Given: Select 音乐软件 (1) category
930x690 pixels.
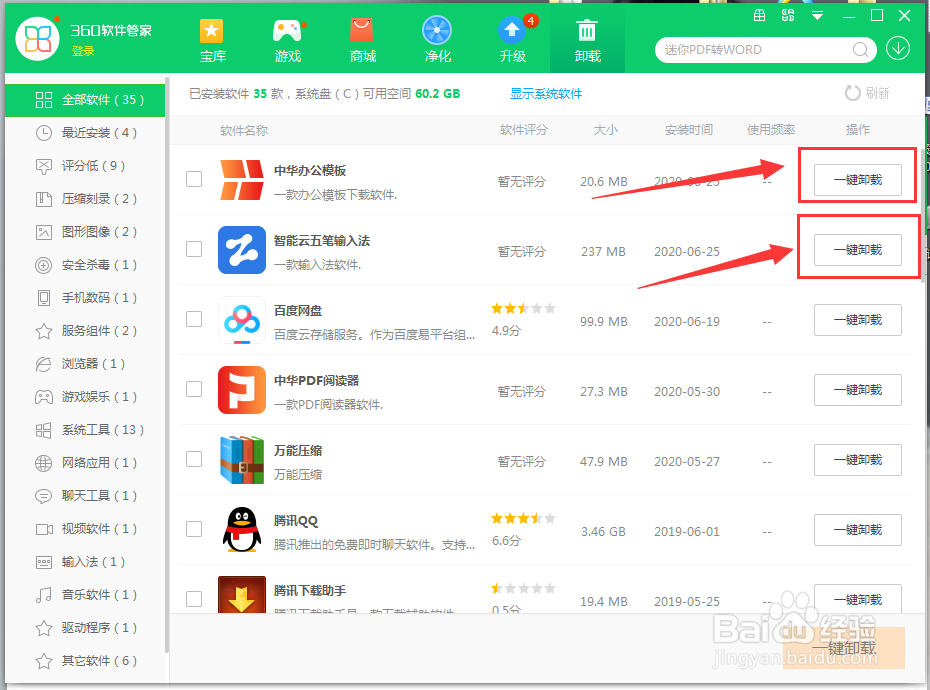Looking at the screenshot, I should click(85, 594).
